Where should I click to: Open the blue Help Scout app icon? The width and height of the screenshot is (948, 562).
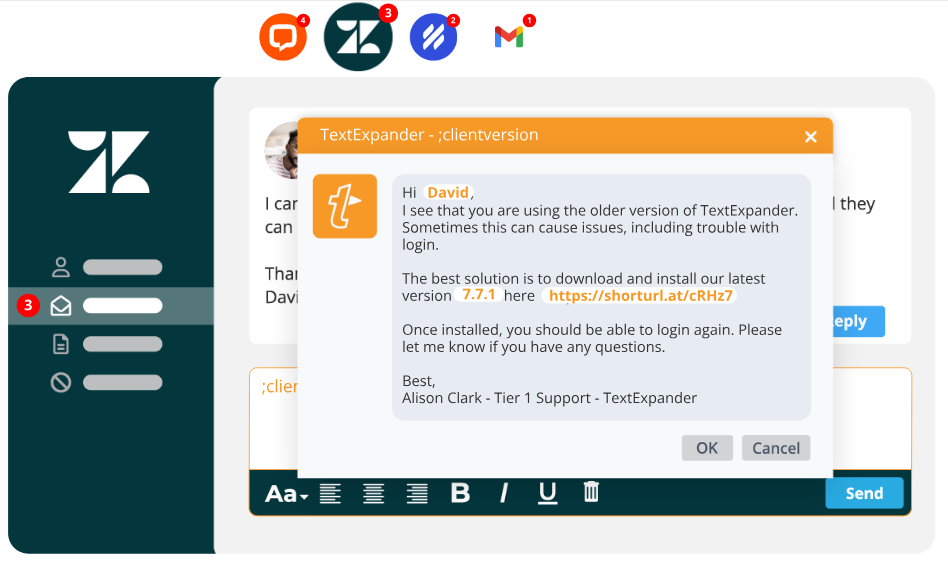pyautogui.click(x=433, y=37)
